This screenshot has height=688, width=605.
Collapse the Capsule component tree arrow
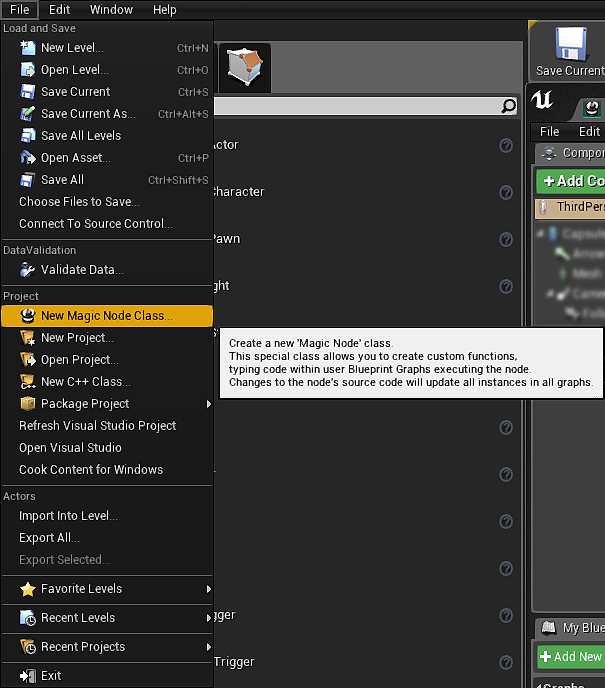click(541, 233)
